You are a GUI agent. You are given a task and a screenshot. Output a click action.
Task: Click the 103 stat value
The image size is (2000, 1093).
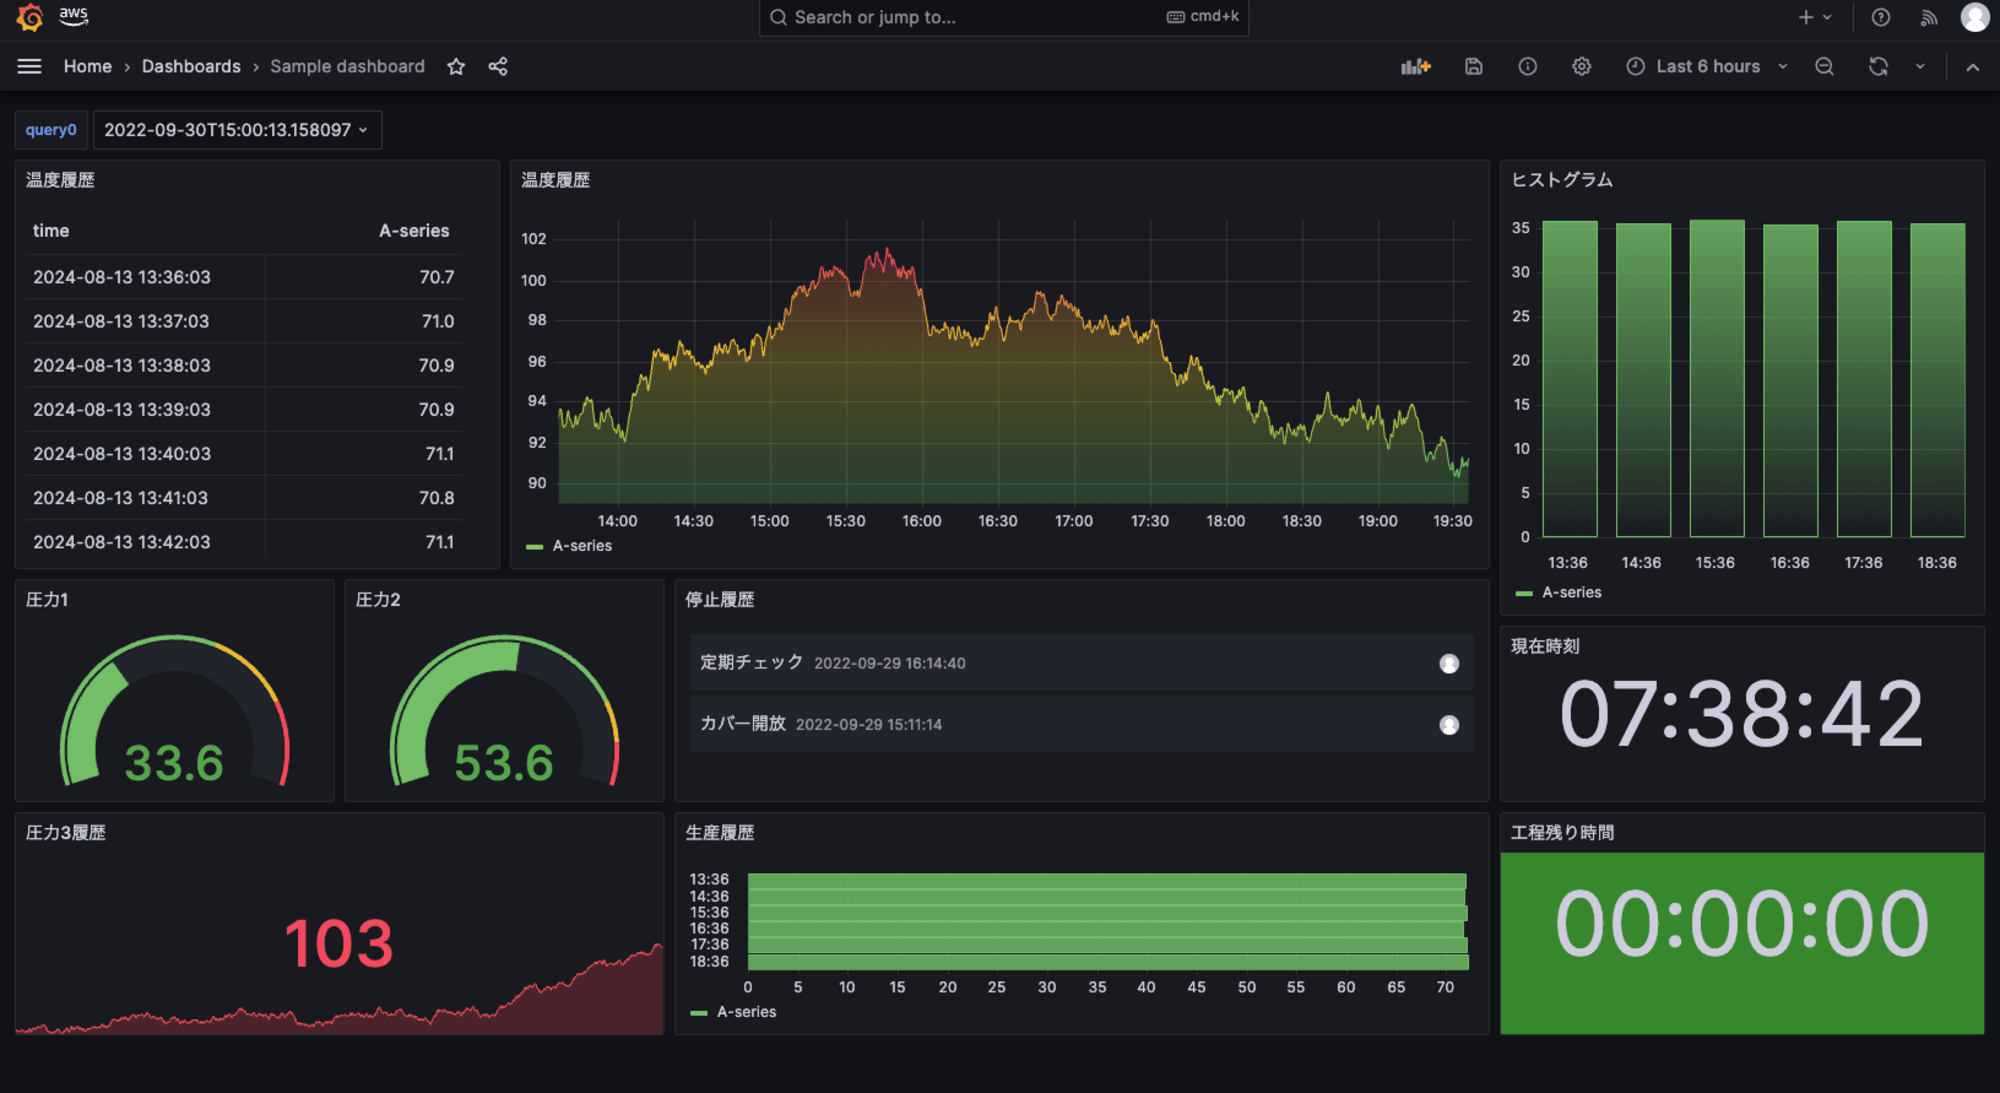[x=339, y=943]
